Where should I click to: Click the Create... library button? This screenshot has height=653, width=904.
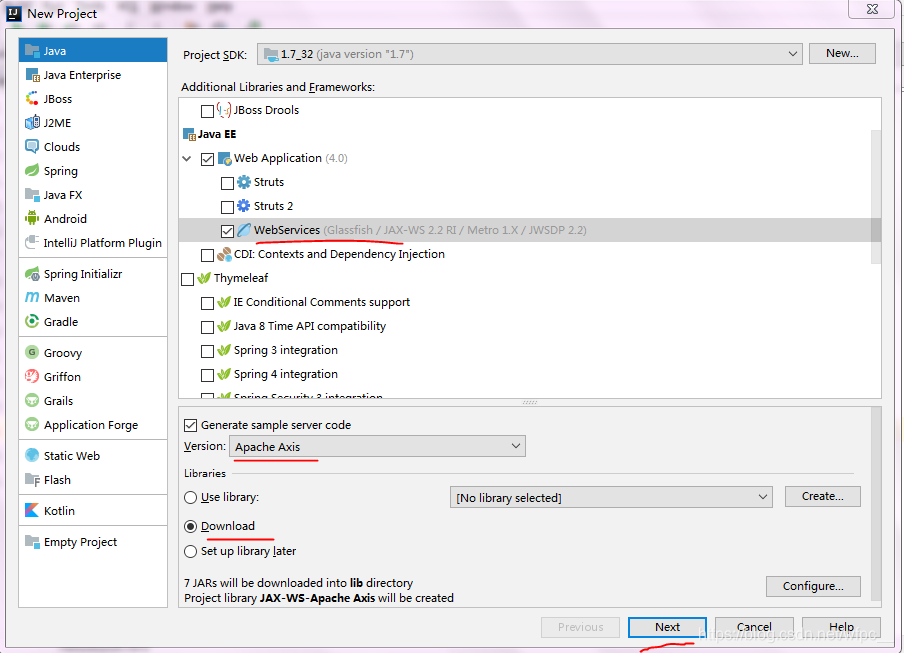point(822,496)
